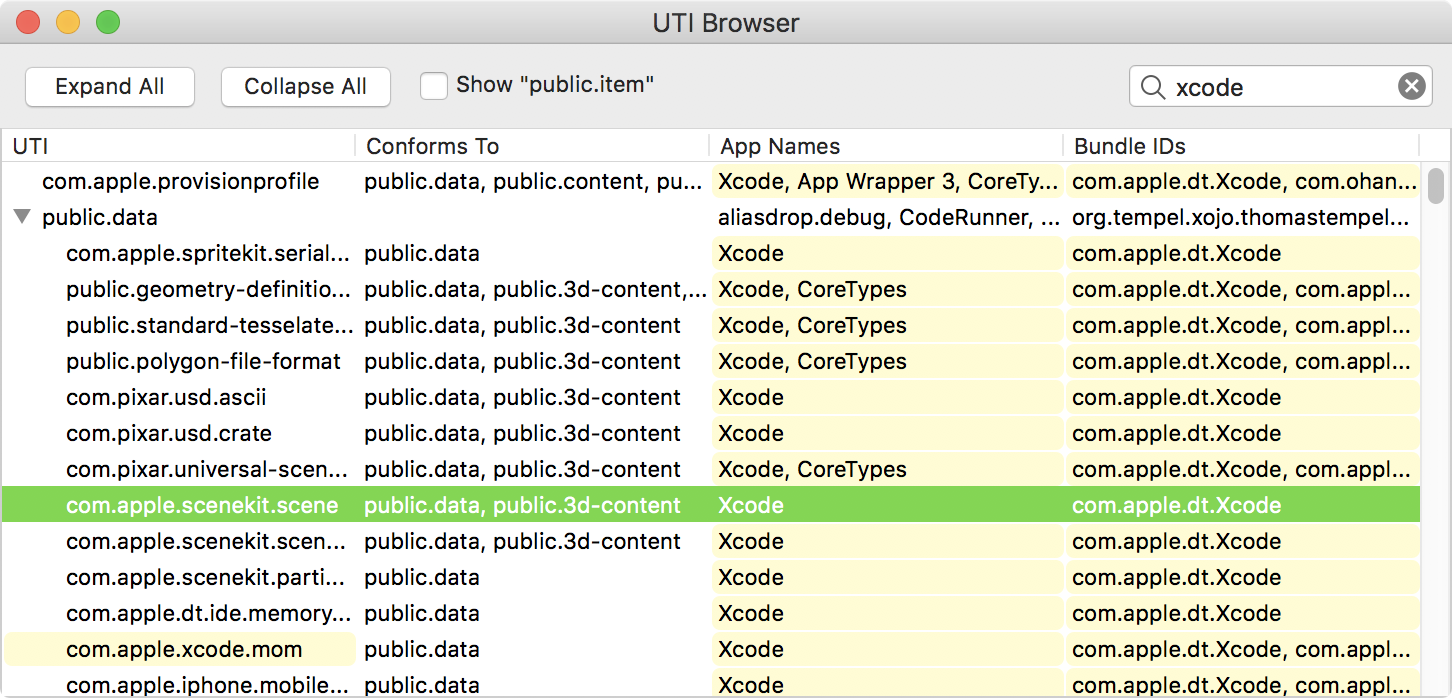This screenshot has width=1452, height=698.
Task: Sort by the Bundle IDs column header
Action: click(1242, 146)
